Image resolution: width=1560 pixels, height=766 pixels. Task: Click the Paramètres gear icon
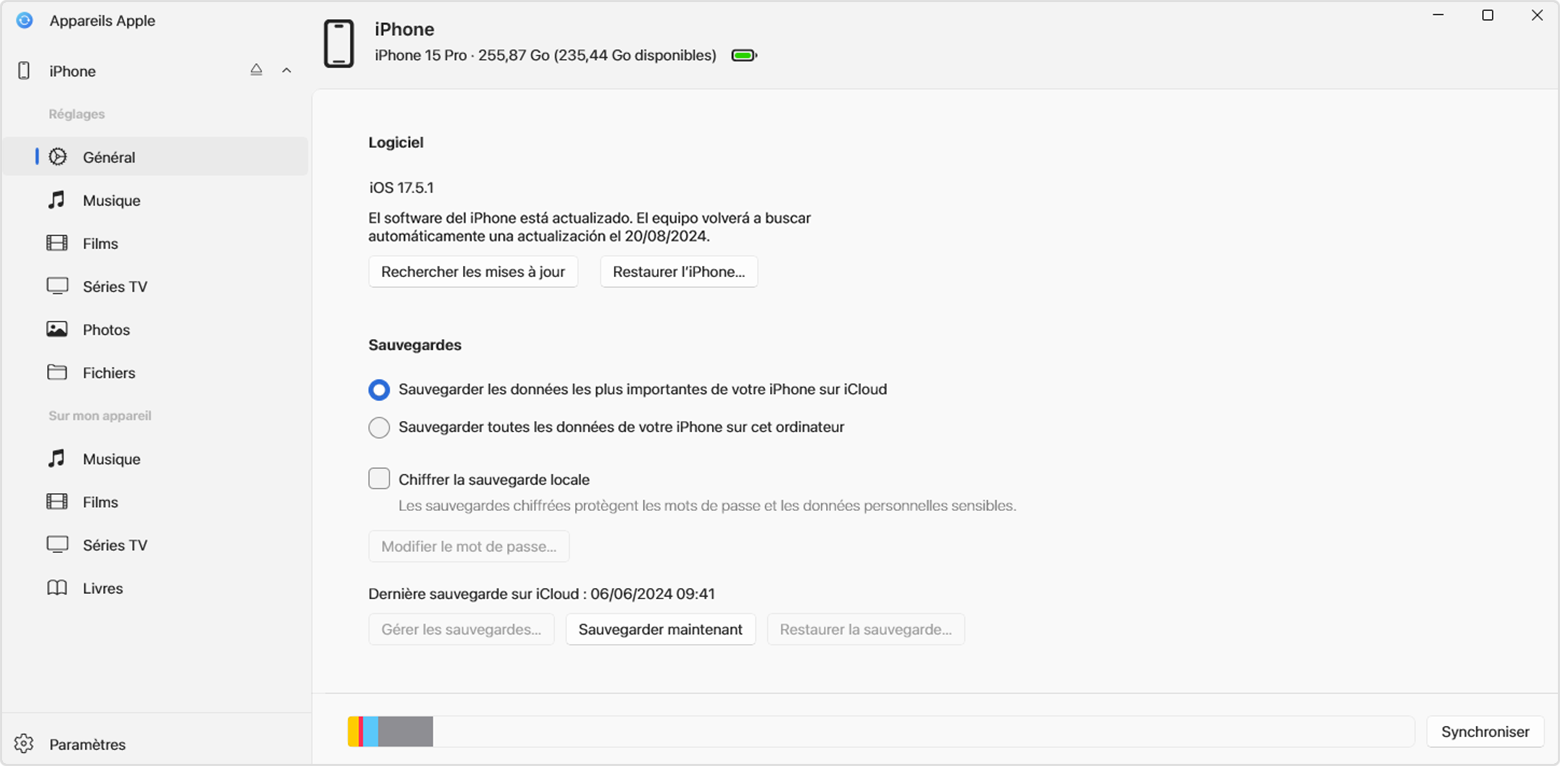24,744
